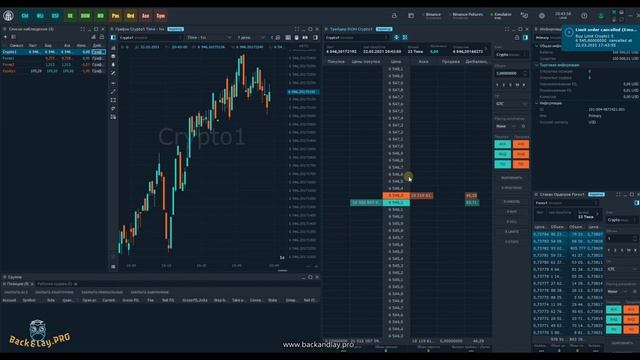640x360 pixels.
Task: Open the Primary account dropdown
Action: pos(548,38)
